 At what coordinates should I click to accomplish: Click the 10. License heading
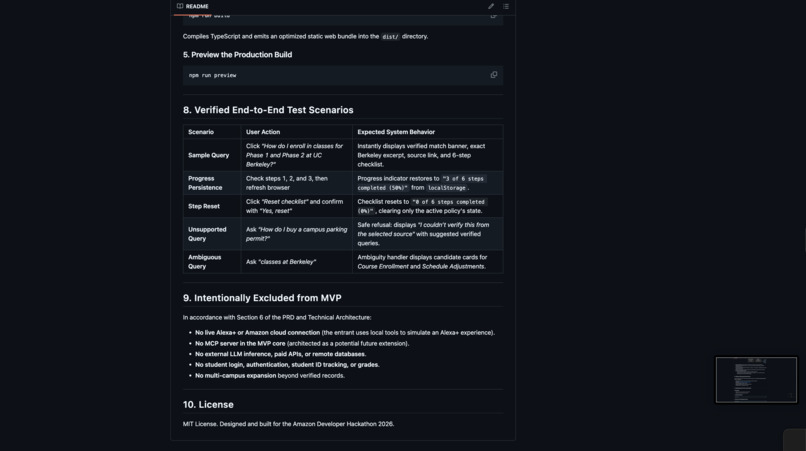point(208,405)
